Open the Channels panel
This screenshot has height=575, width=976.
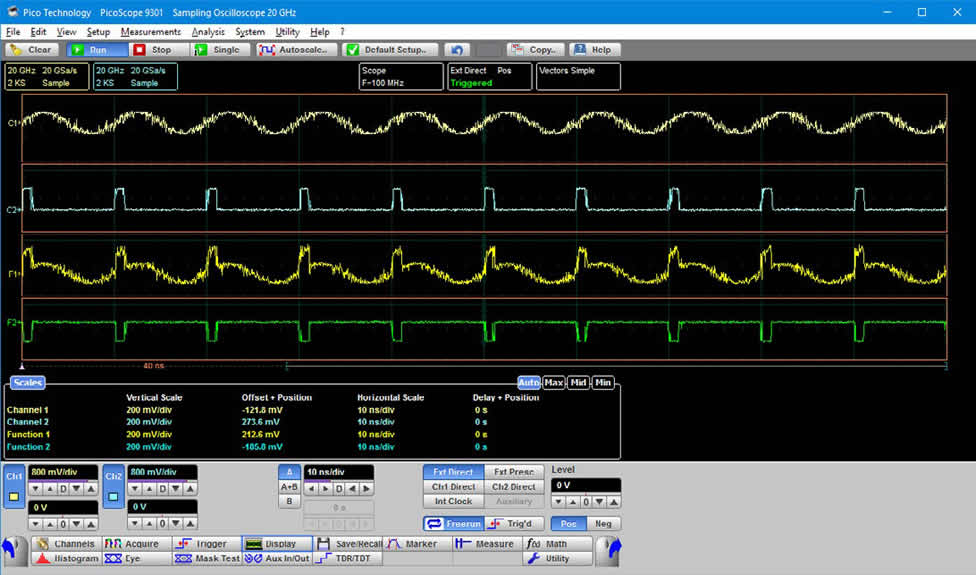(67, 543)
